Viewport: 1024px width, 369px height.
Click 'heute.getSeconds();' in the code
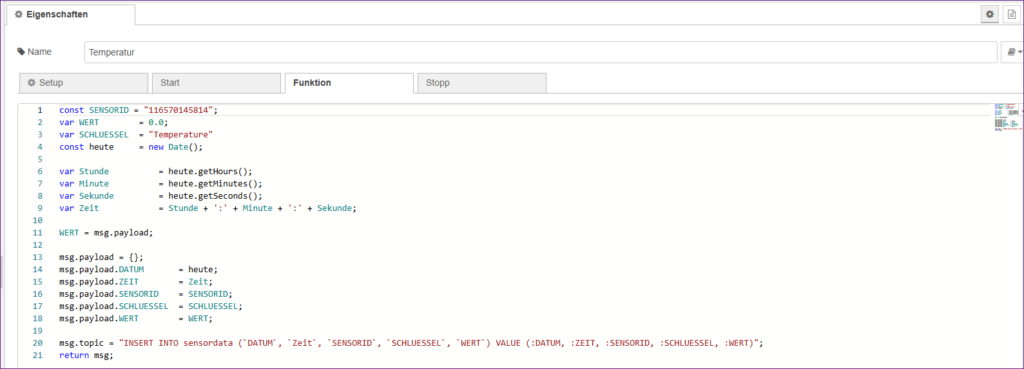click(x=216, y=196)
